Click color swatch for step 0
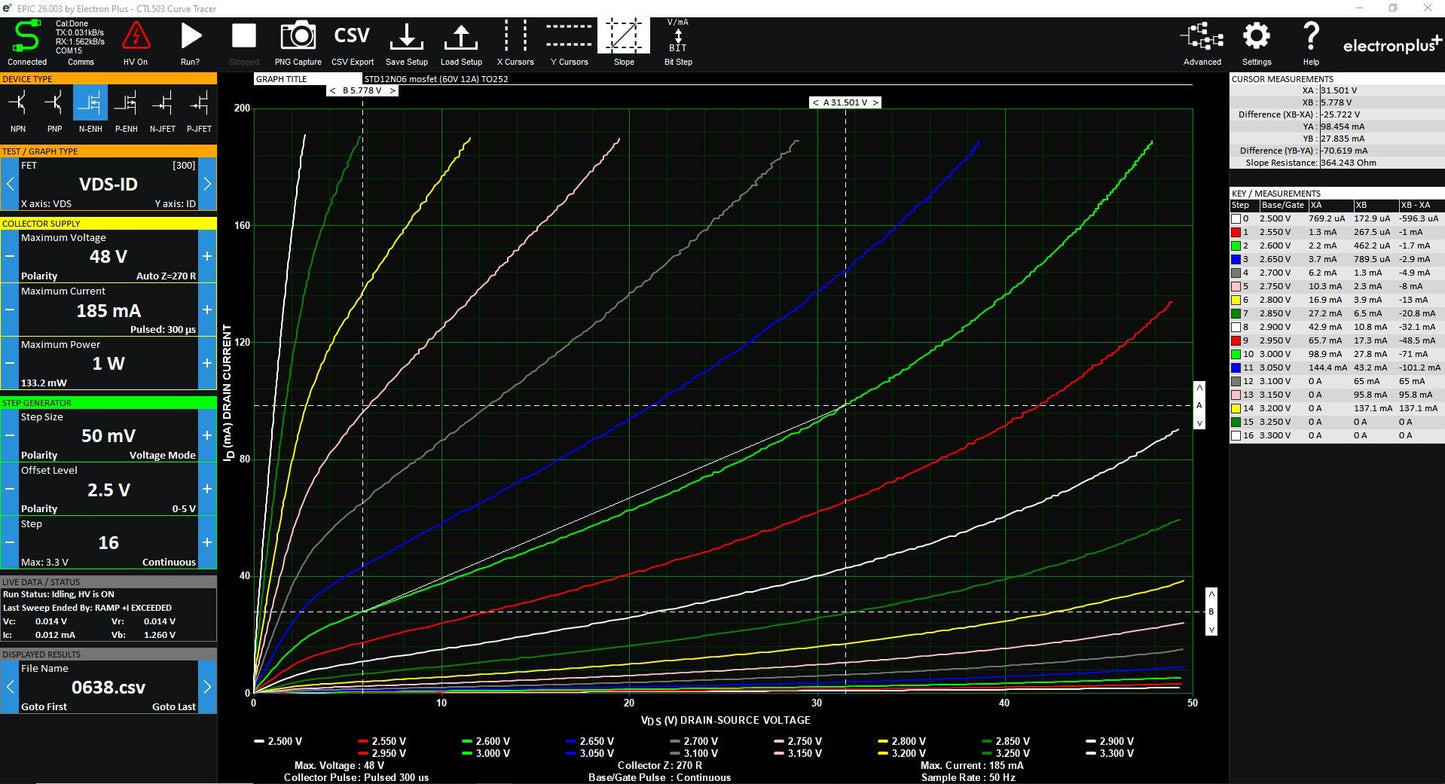1445x784 pixels. pos(1237,218)
